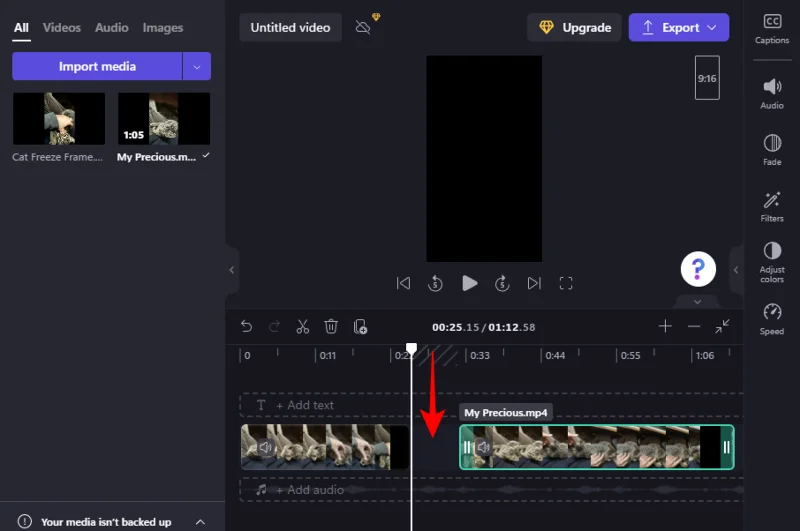Click the video preview canvas

pyautogui.click(x=484, y=159)
